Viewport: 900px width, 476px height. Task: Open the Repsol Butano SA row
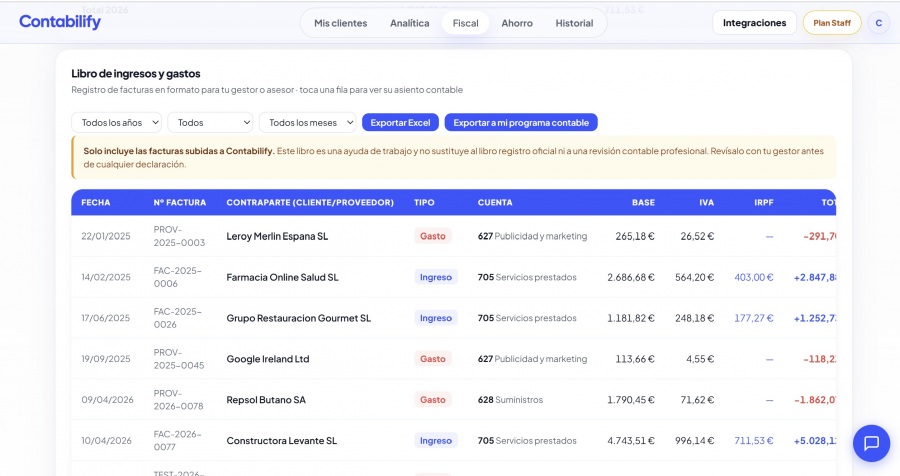tap(453, 400)
